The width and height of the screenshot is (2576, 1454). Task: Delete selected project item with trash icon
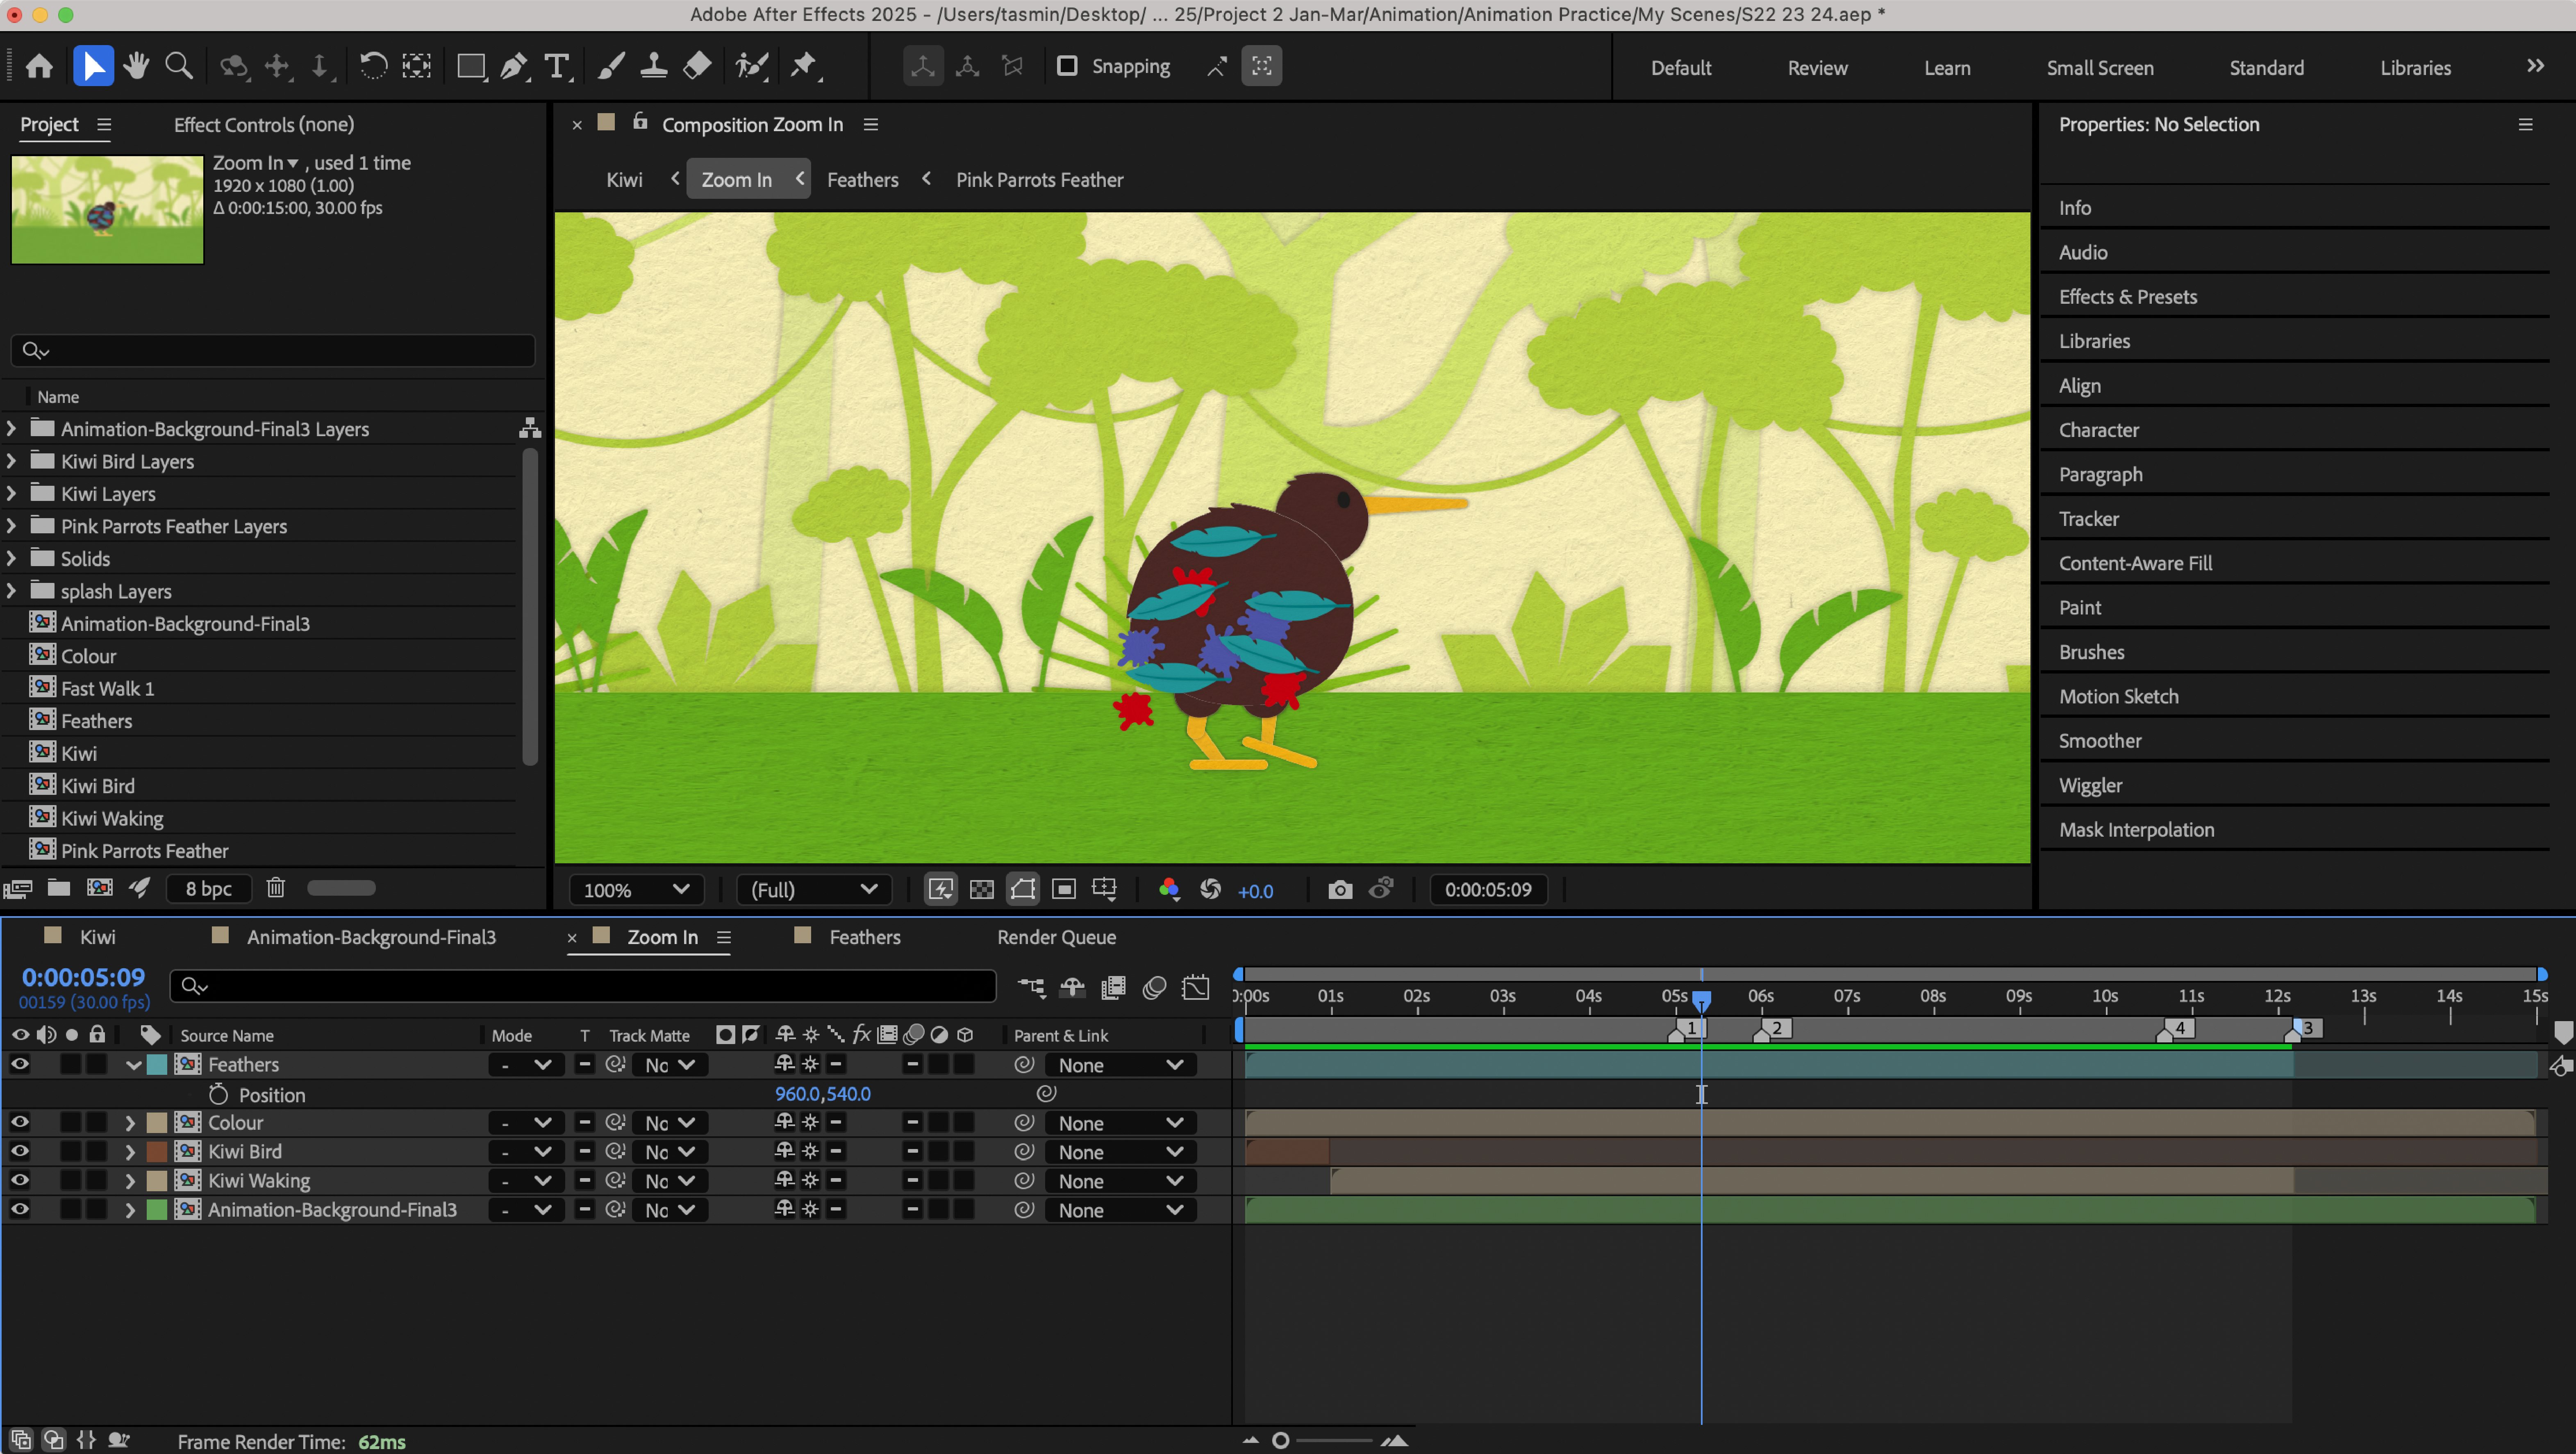pos(276,888)
